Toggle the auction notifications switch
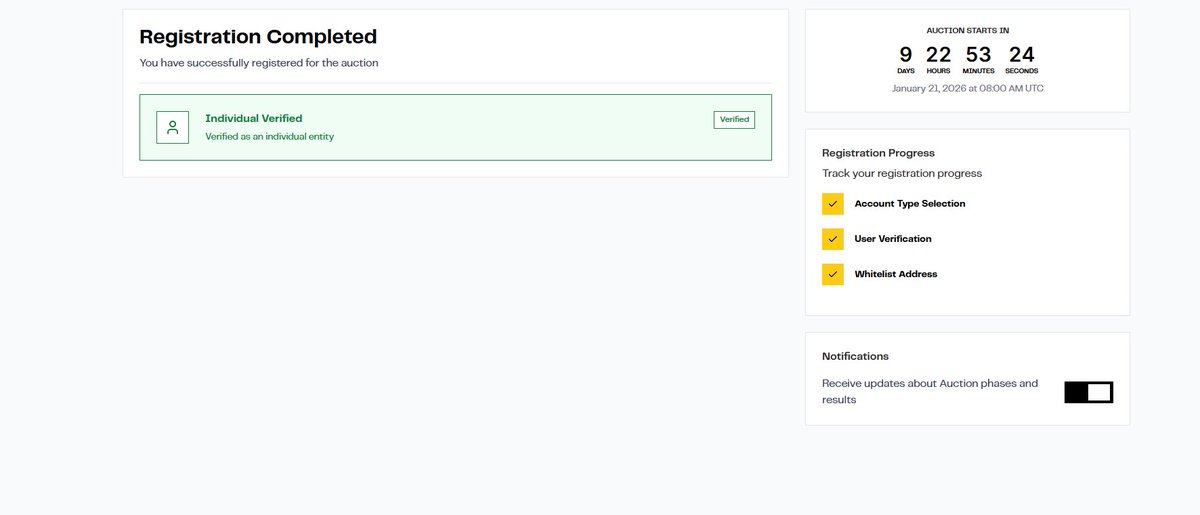1200x515 pixels. (1089, 392)
